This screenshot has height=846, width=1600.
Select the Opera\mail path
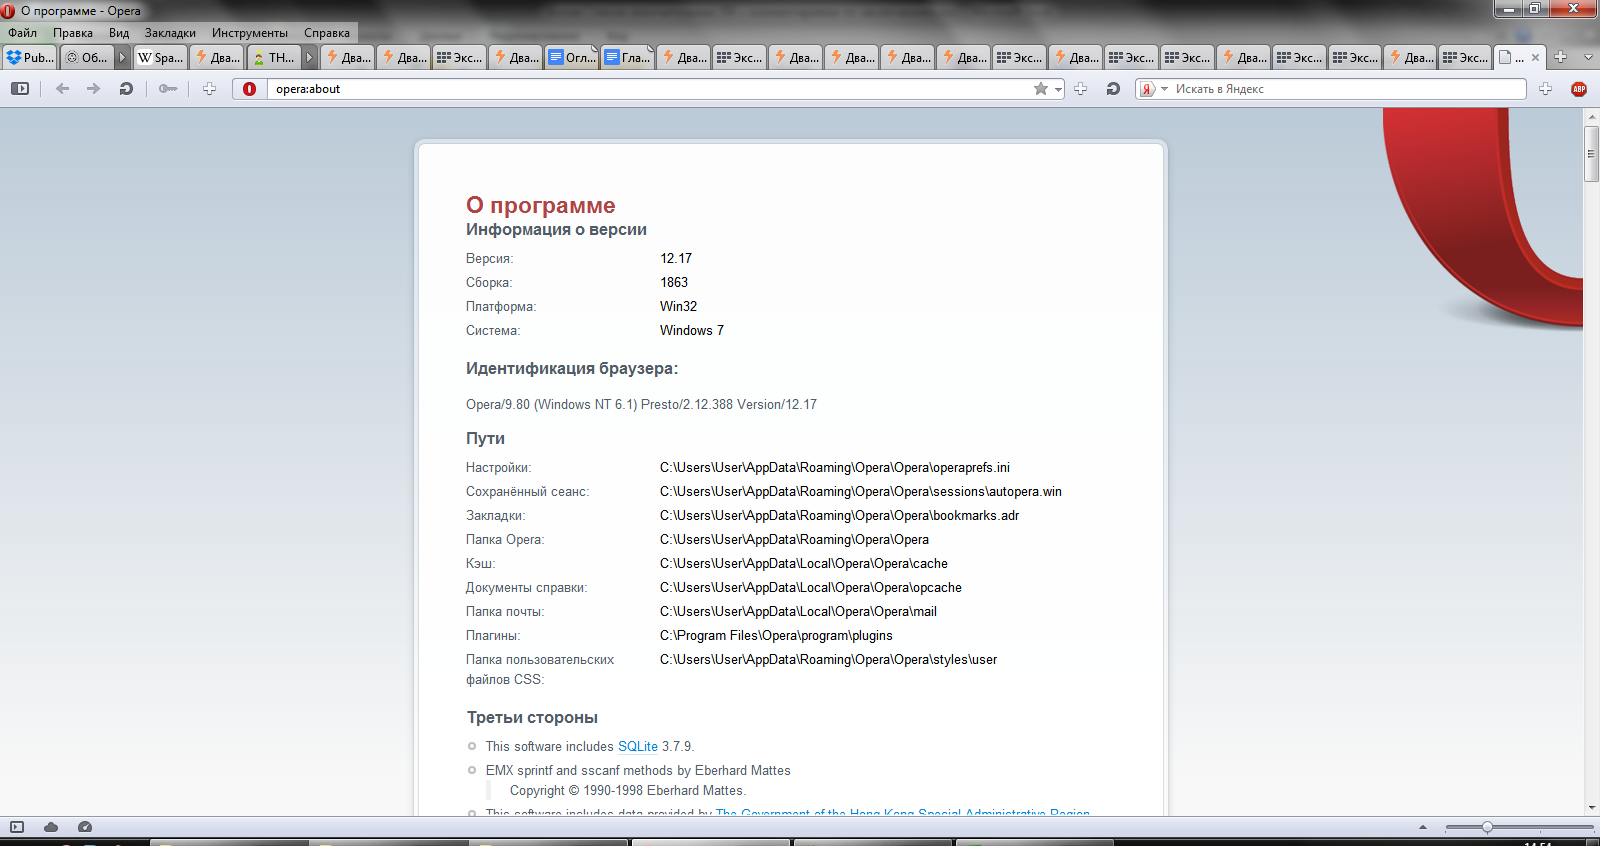click(798, 611)
